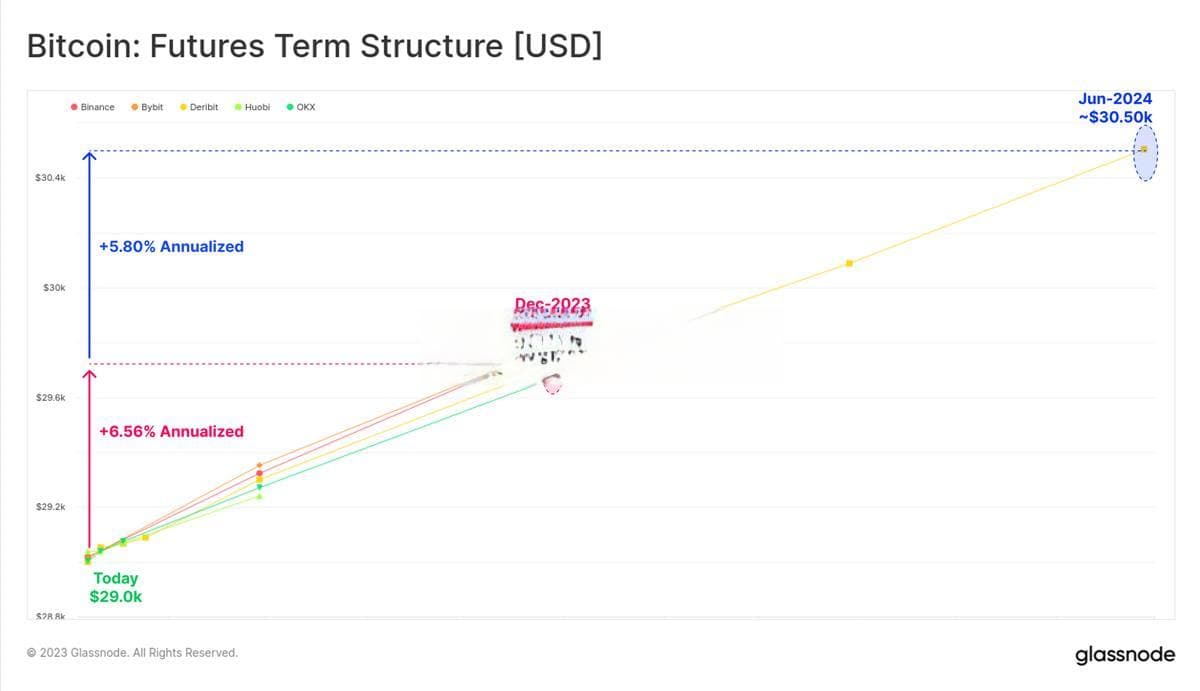The image size is (1200, 691).
Task: Click the Deribit data point near $30.1k
Action: (x=849, y=263)
